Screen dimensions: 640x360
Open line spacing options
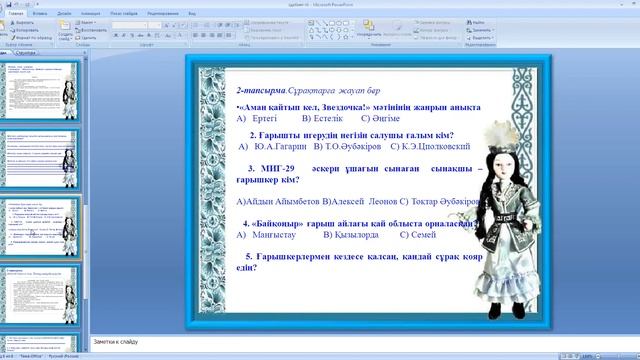tap(237, 25)
